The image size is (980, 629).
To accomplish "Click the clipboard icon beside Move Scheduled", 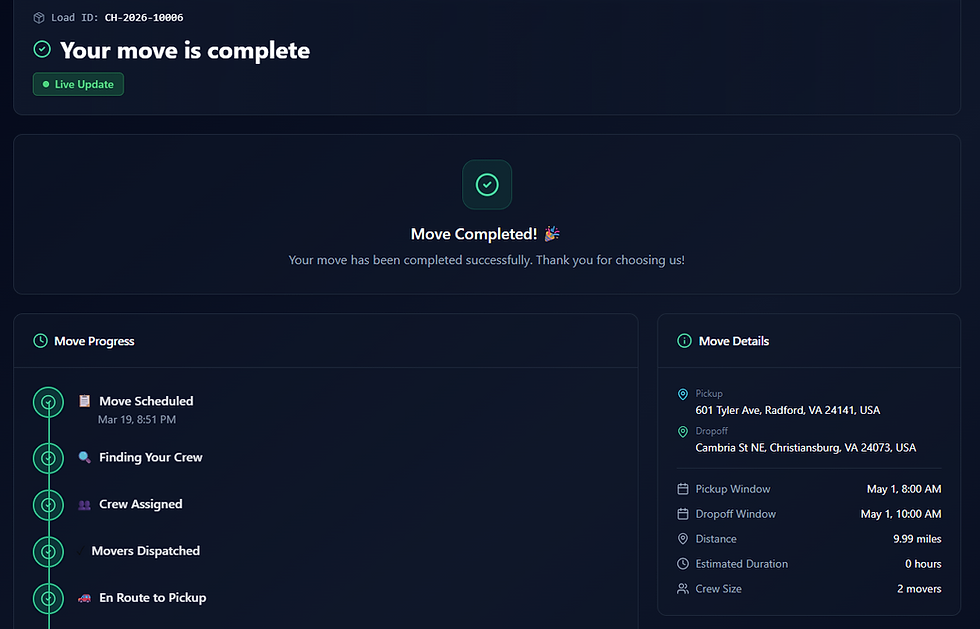I will [84, 401].
